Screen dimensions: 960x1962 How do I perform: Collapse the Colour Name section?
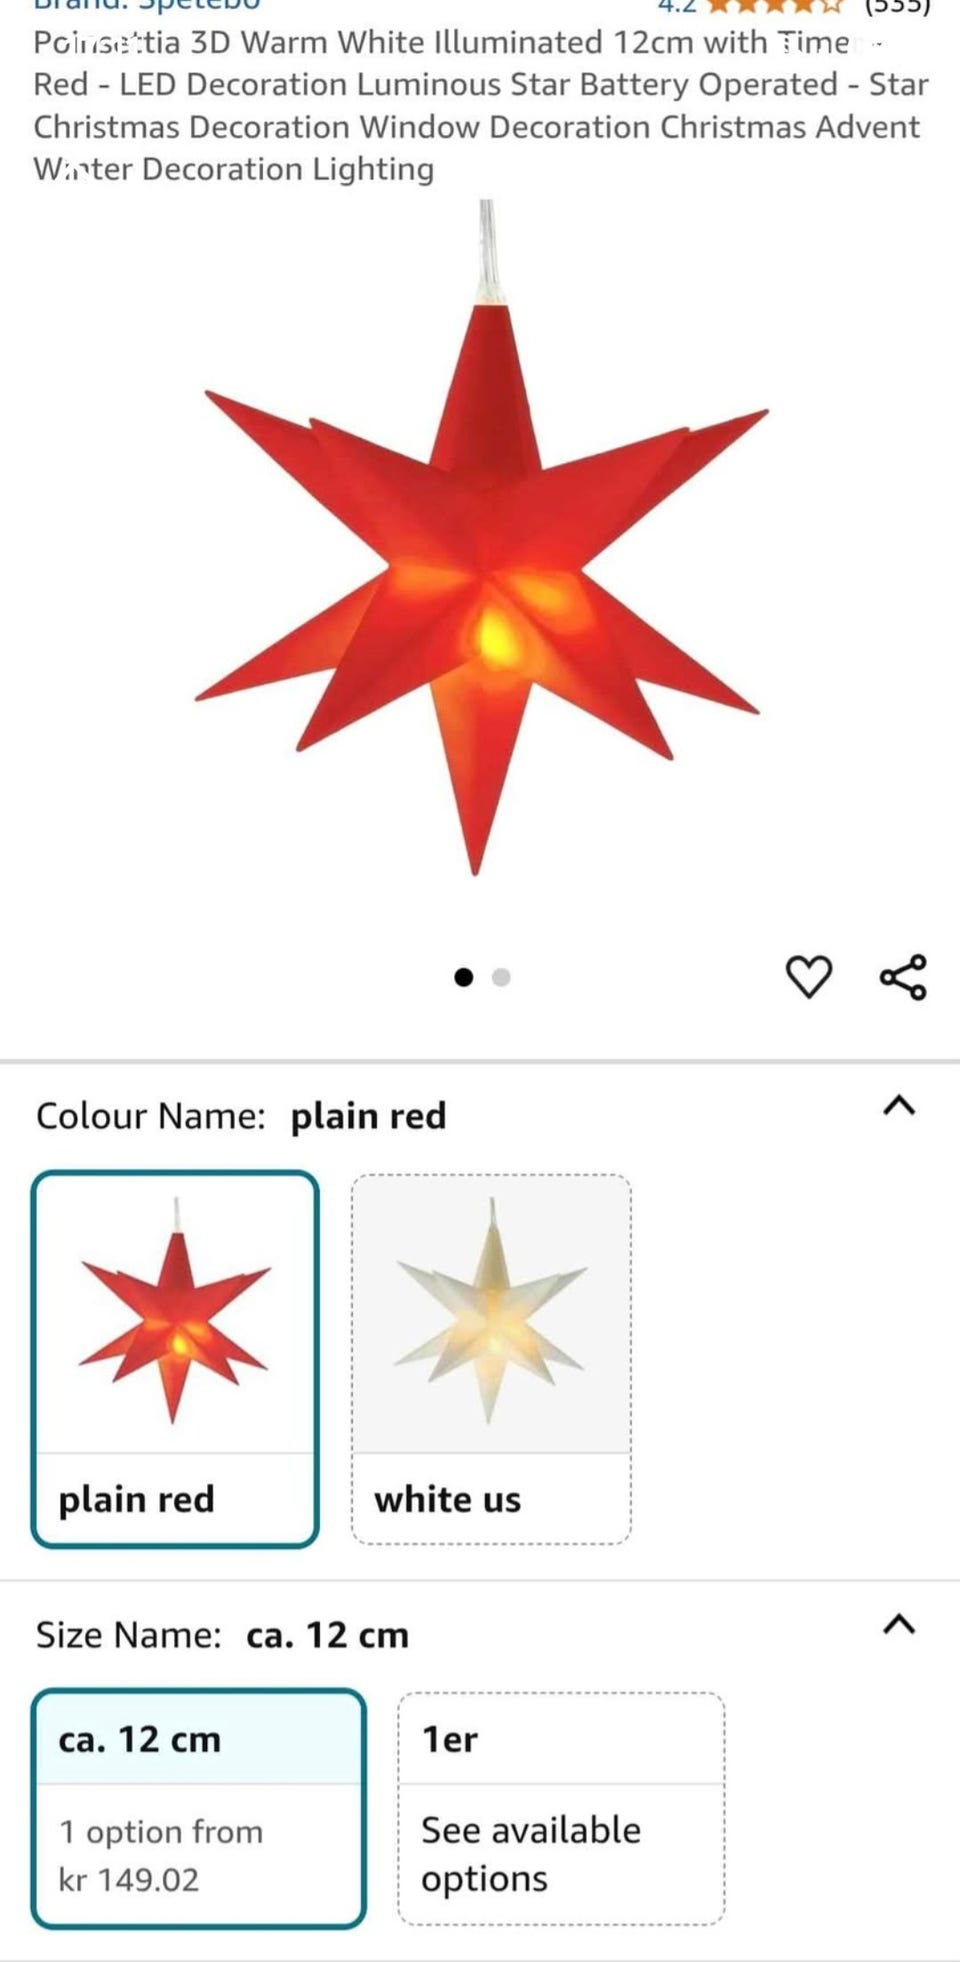899,1106
